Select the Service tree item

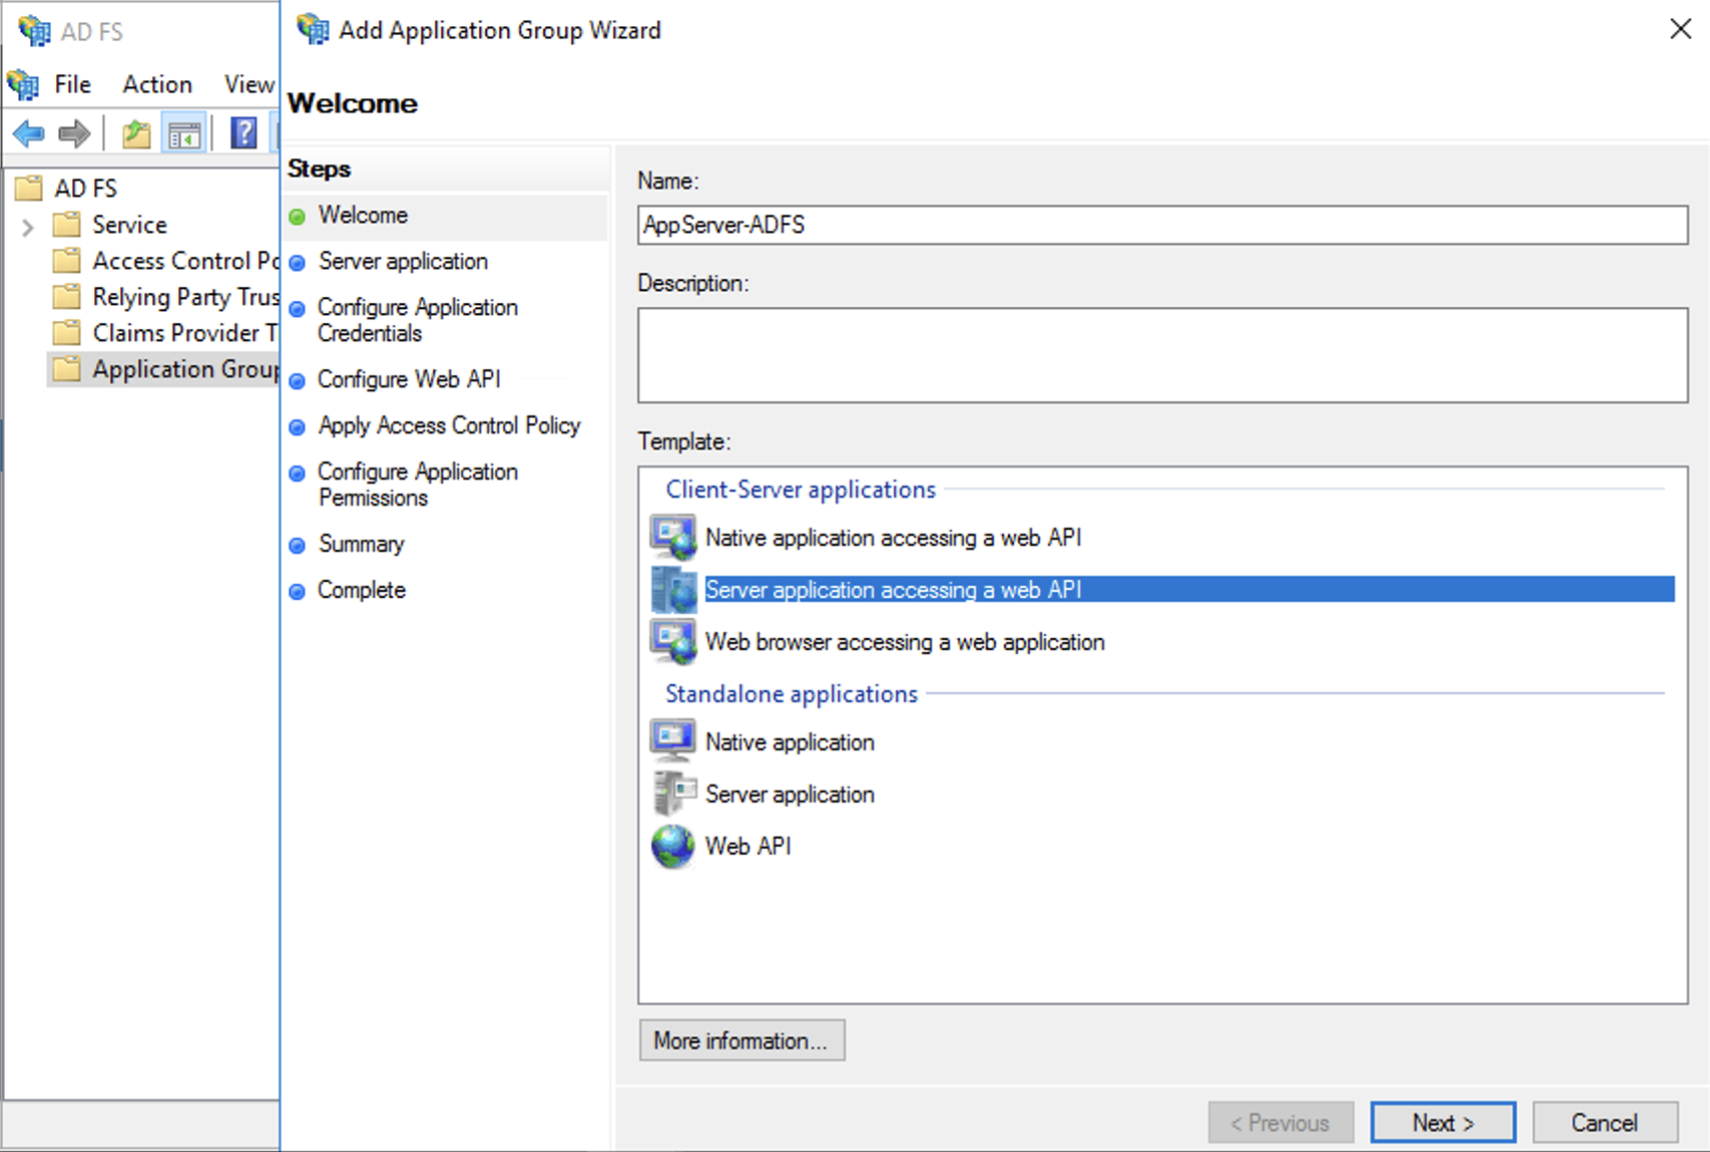130,224
